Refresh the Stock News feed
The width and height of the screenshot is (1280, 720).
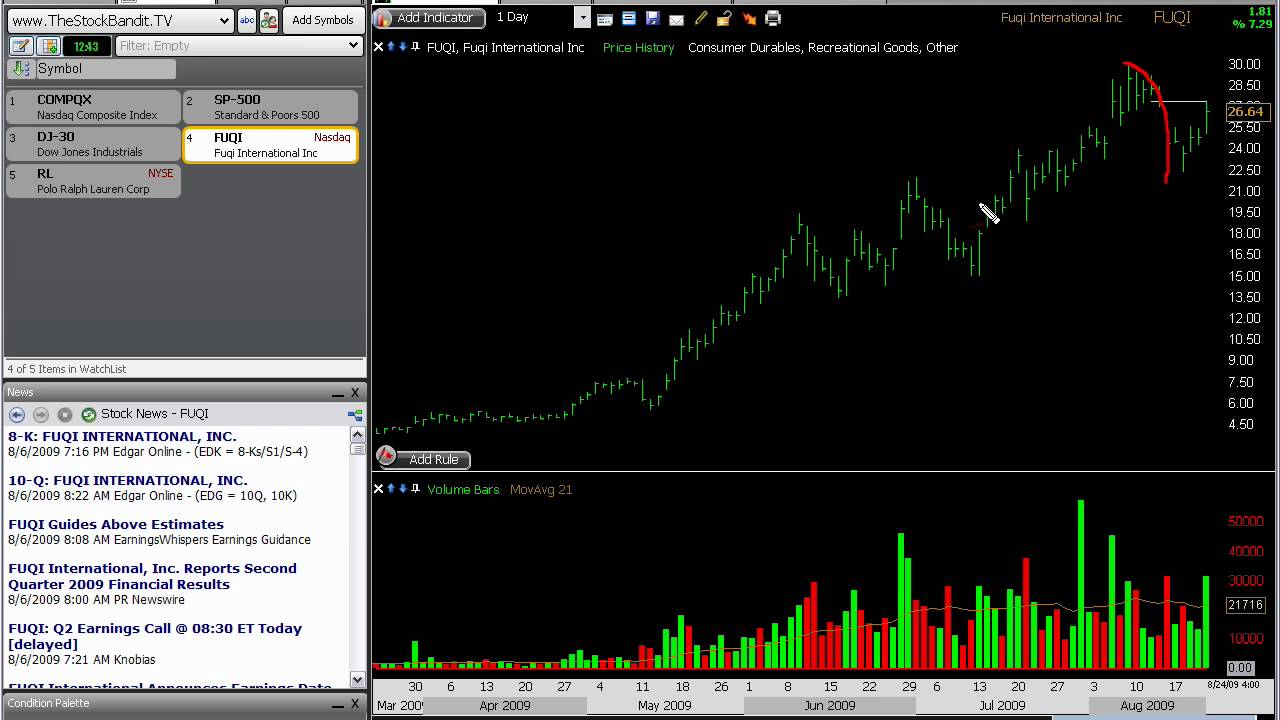[89, 414]
